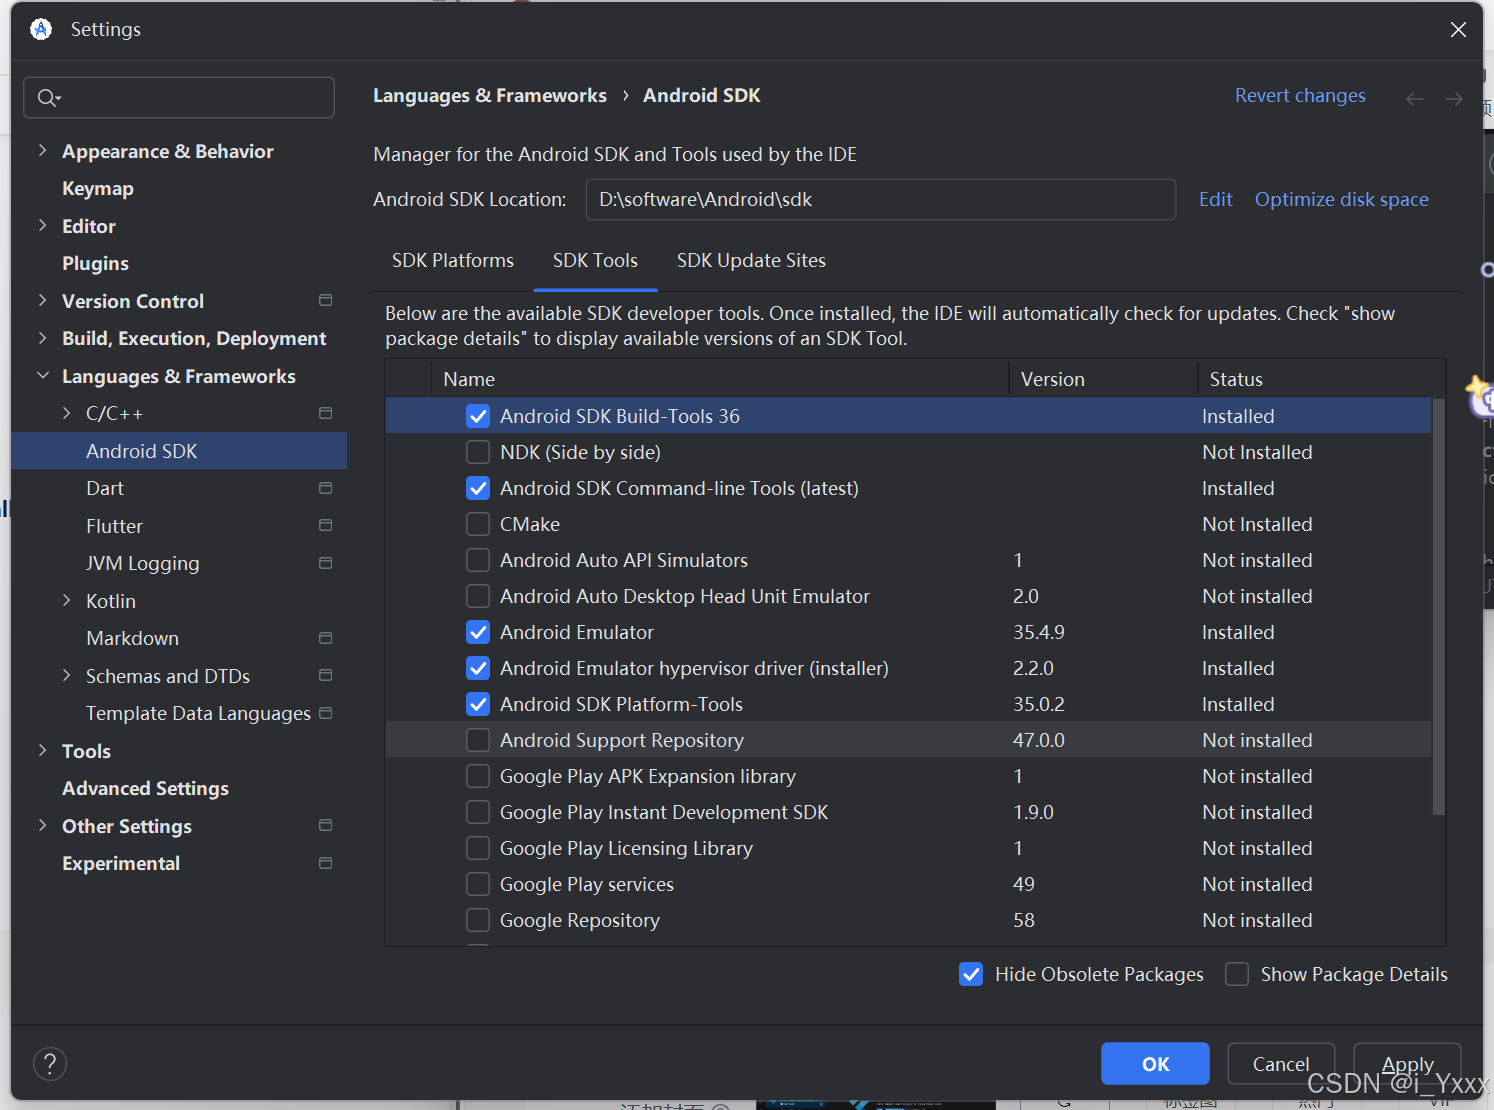This screenshot has width=1494, height=1110.
Task: Expand Appearance & Behavior section
Action: (x=42, y=150)
